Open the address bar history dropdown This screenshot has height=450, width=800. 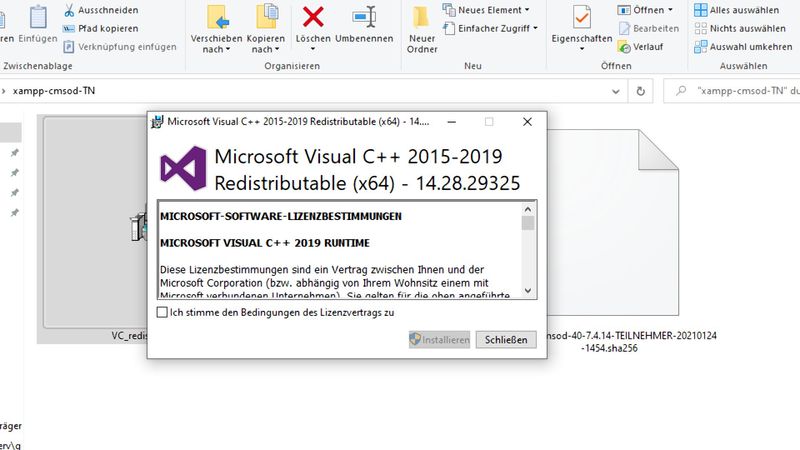point(616,92)
